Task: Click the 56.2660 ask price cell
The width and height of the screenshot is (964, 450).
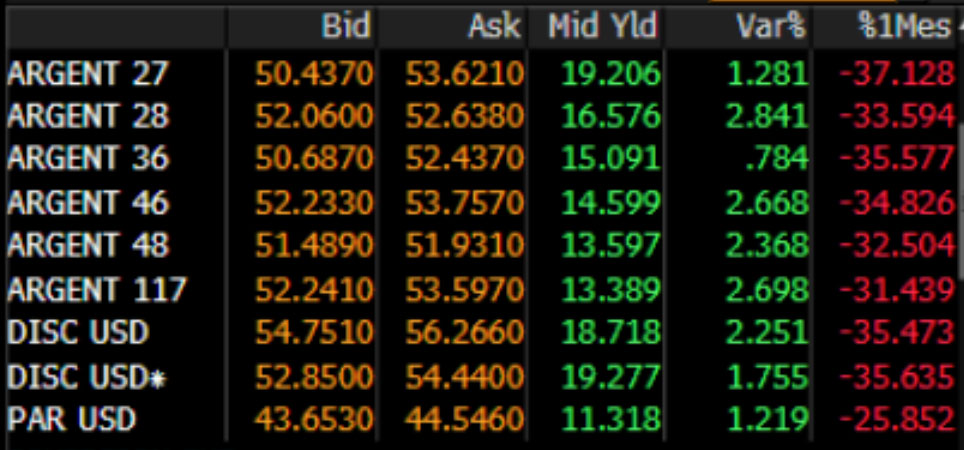Action: pos(465,332)
